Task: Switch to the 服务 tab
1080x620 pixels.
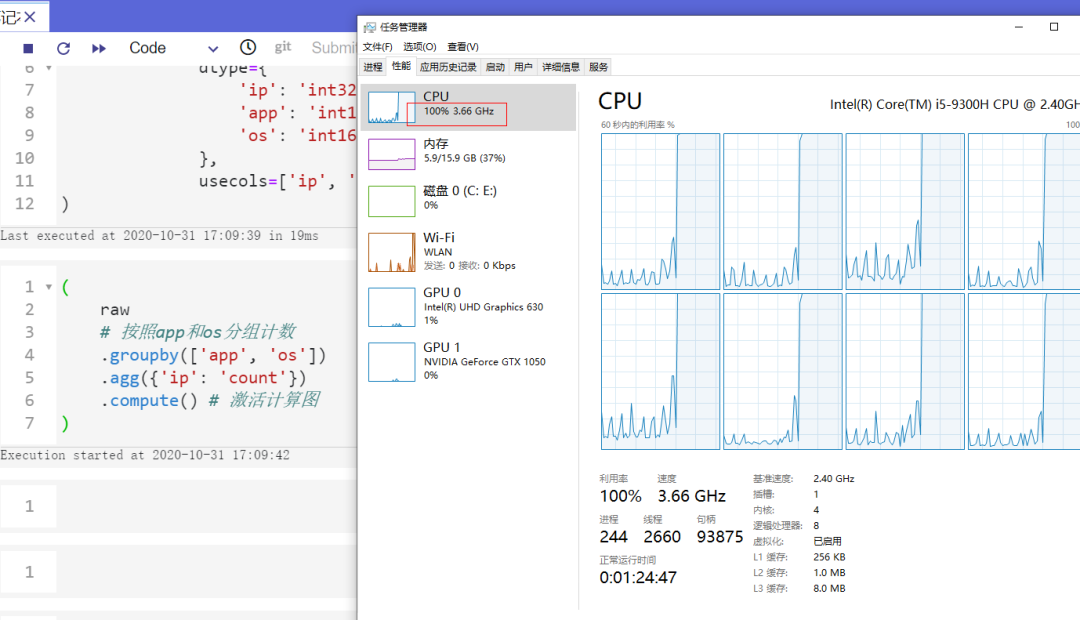Action: [x=598, y=67]
